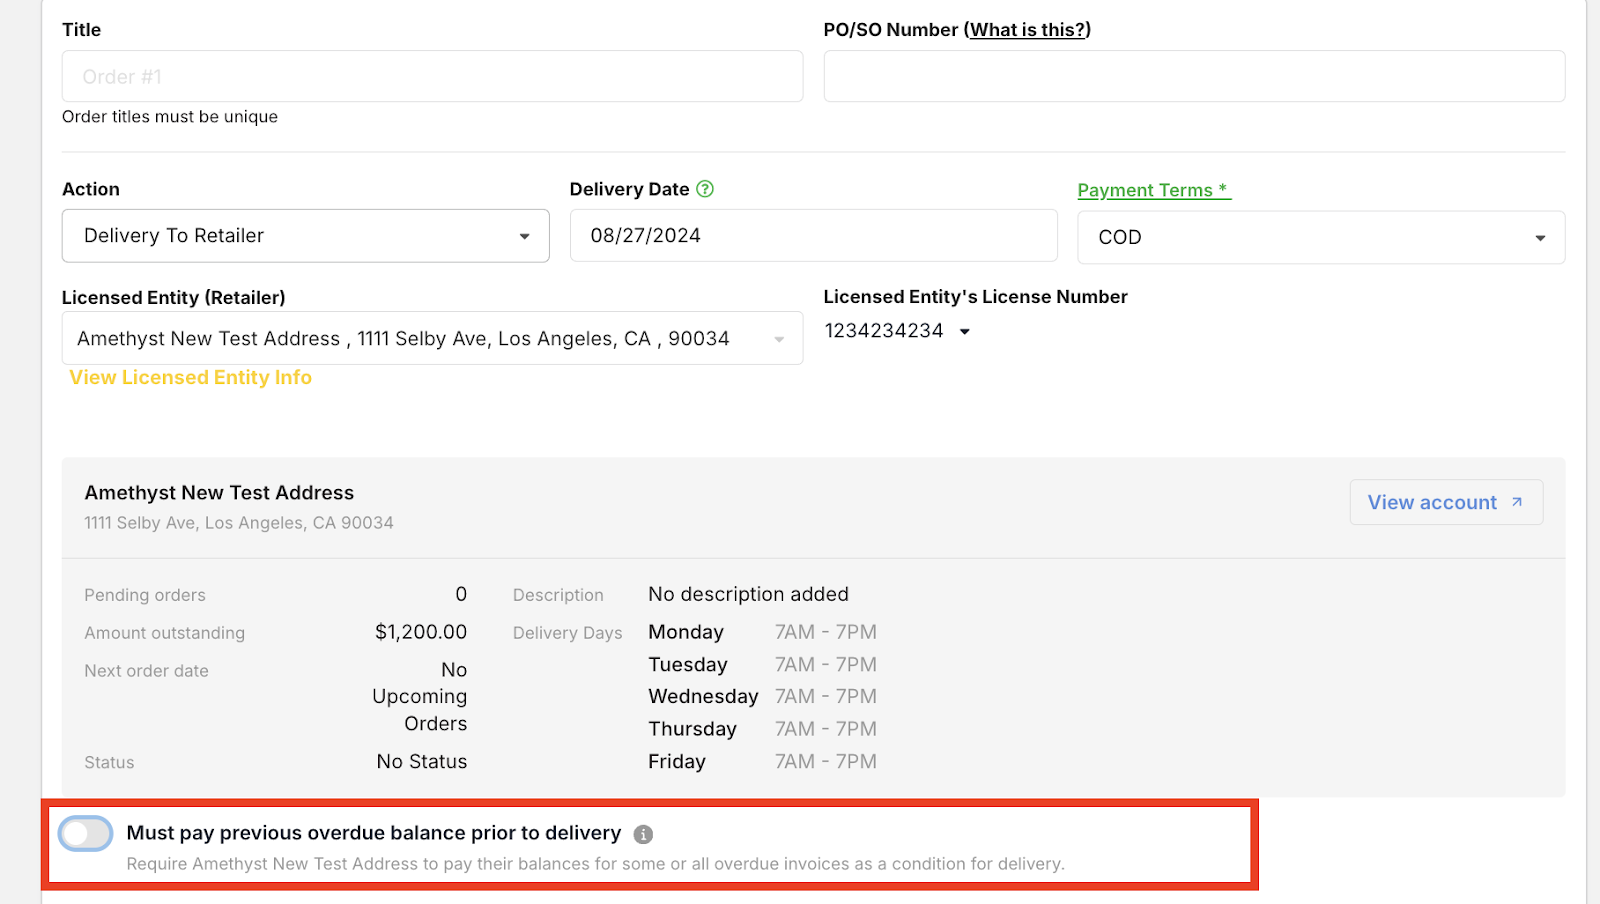Open the Delivery Date help tooltip

click(x=705, y=188)
